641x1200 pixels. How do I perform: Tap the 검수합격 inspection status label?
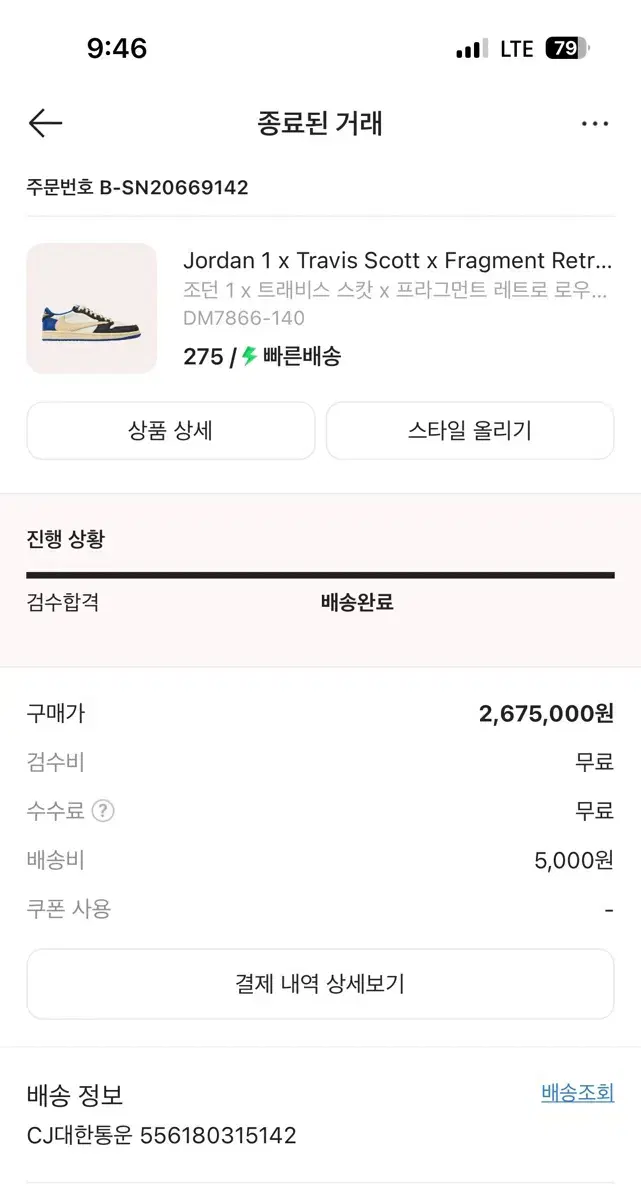point(62,603)
